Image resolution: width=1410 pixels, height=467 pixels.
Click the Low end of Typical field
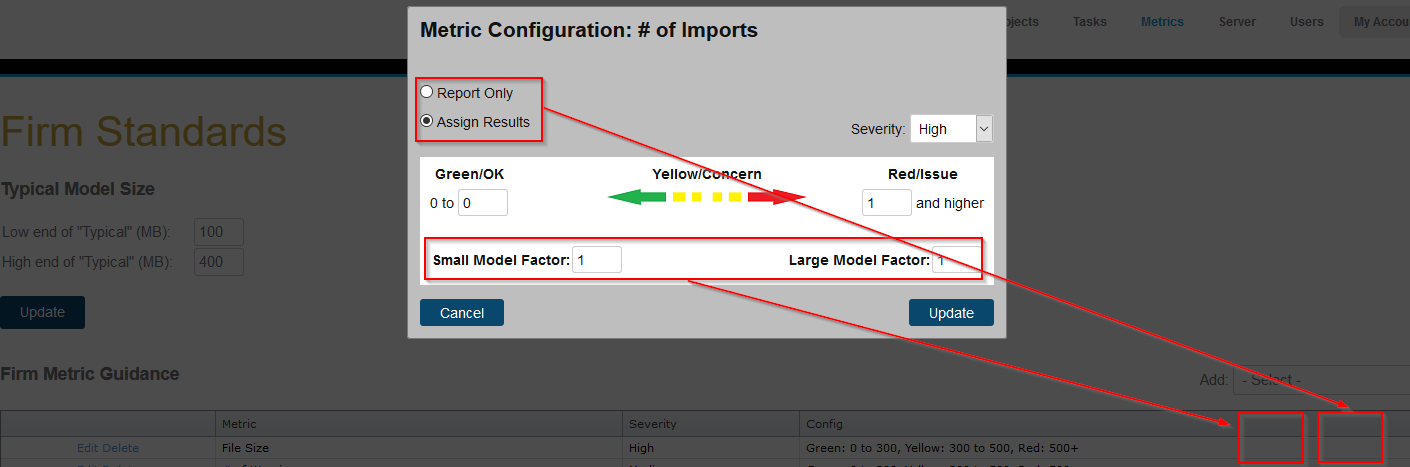[219, 232]
